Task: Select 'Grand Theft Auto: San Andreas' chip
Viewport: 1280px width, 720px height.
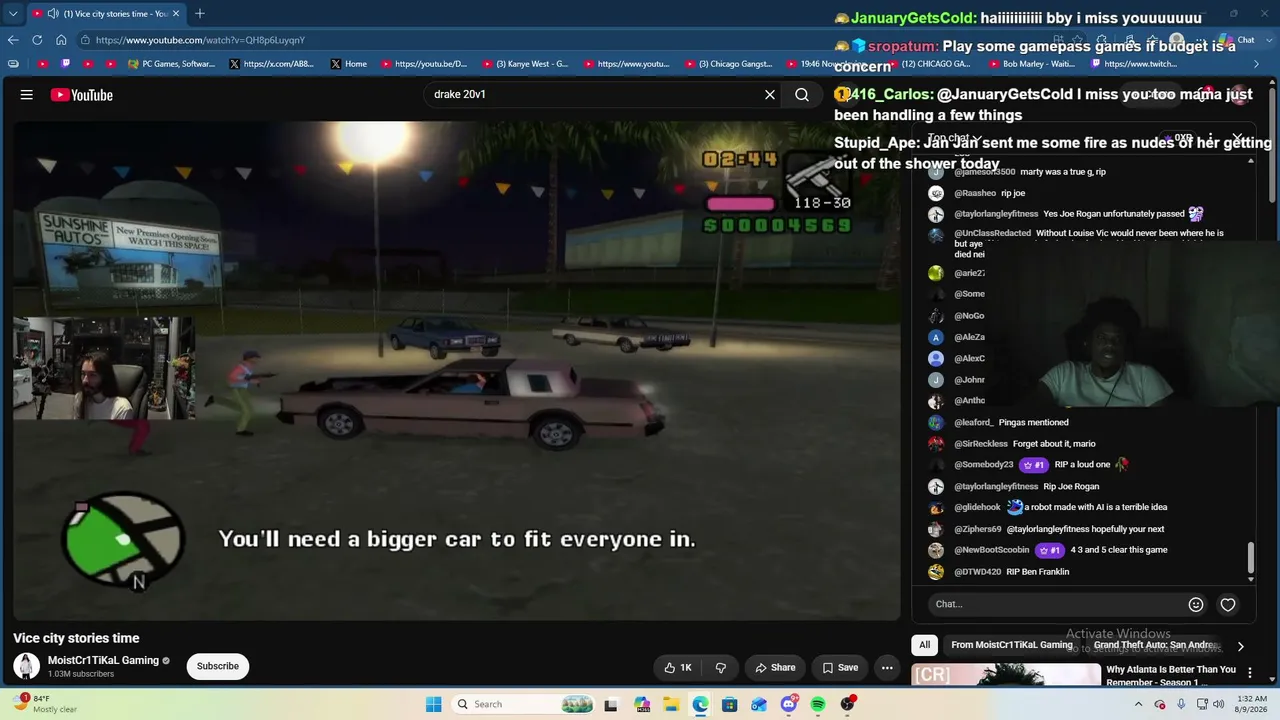Action: 1154,645
